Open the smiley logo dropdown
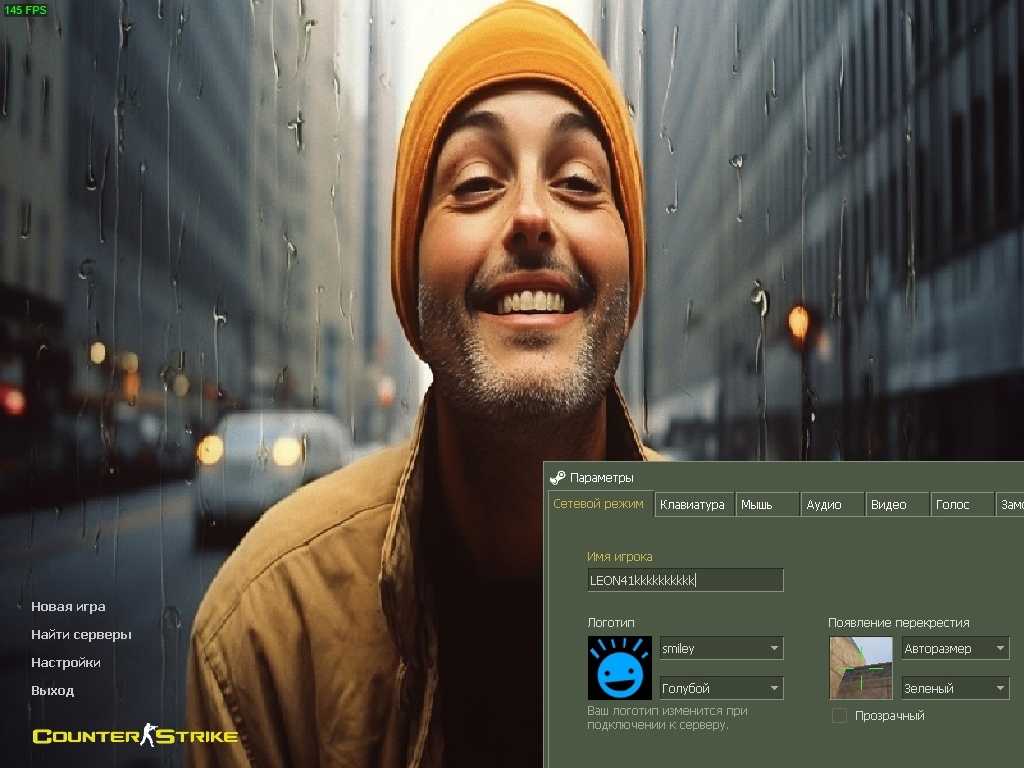The image size is (1024, 768). [720, 649]
